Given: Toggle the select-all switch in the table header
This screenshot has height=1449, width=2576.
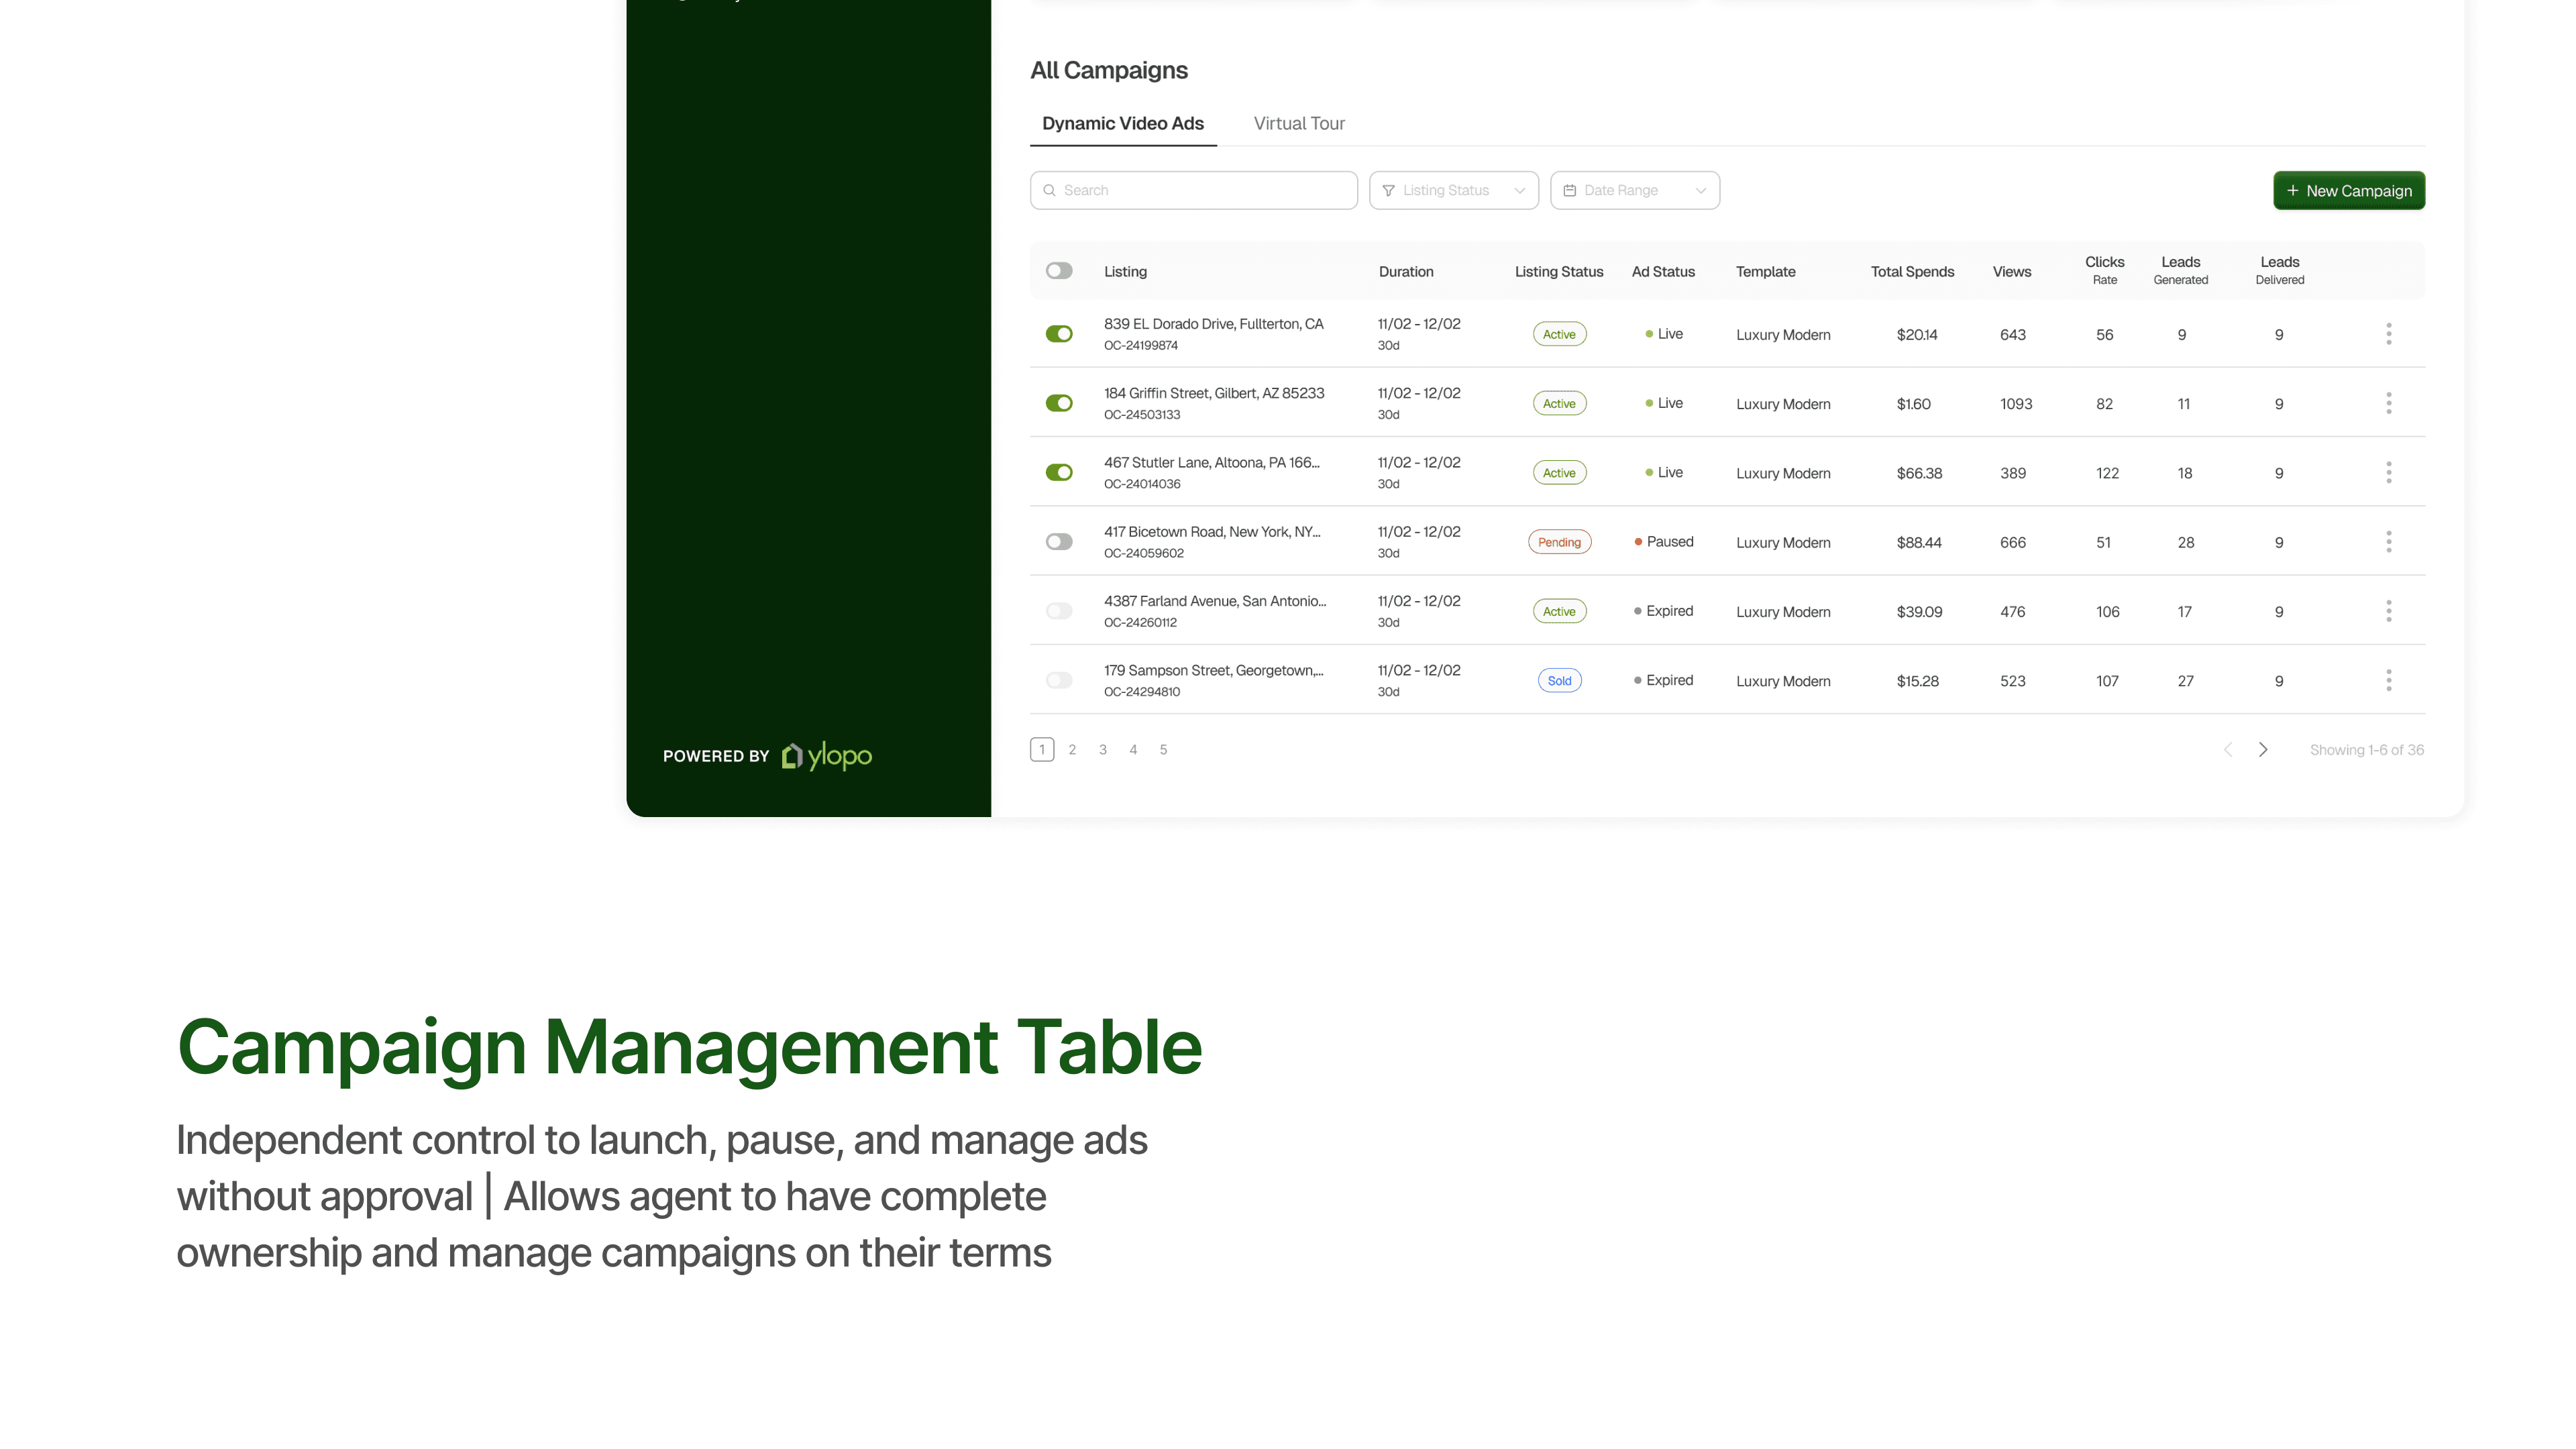Looking at the screenshot, I should click(1059, 271).
